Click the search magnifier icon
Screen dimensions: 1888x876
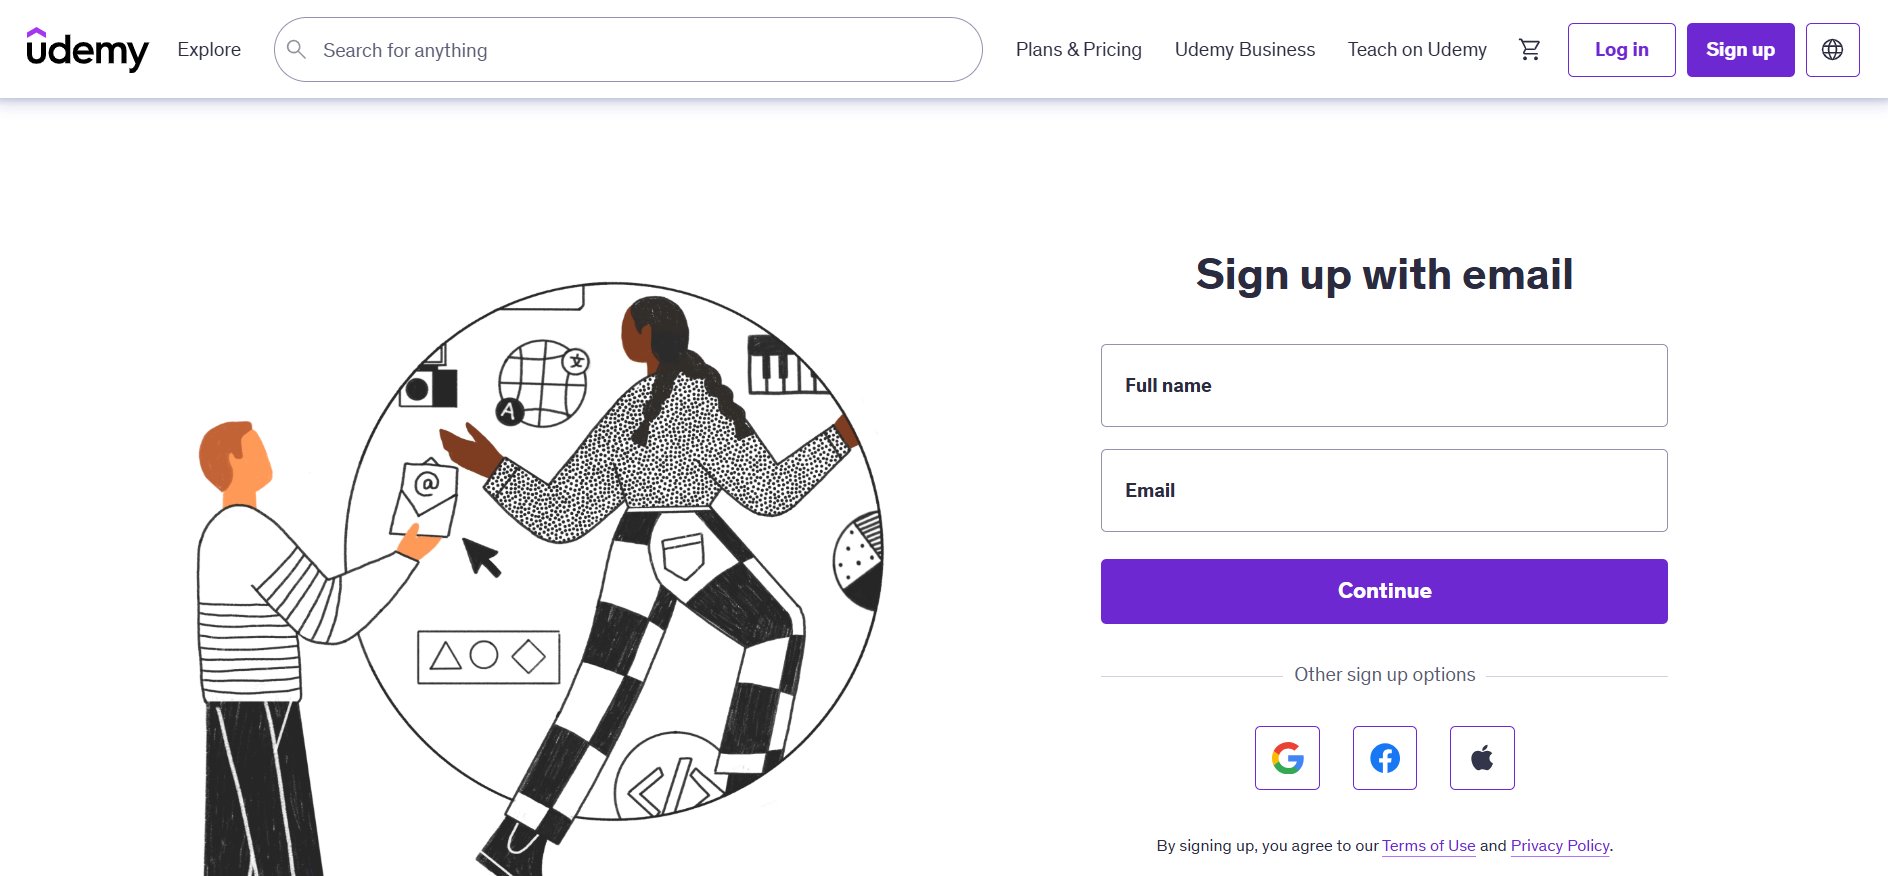(x=296, y=49)
